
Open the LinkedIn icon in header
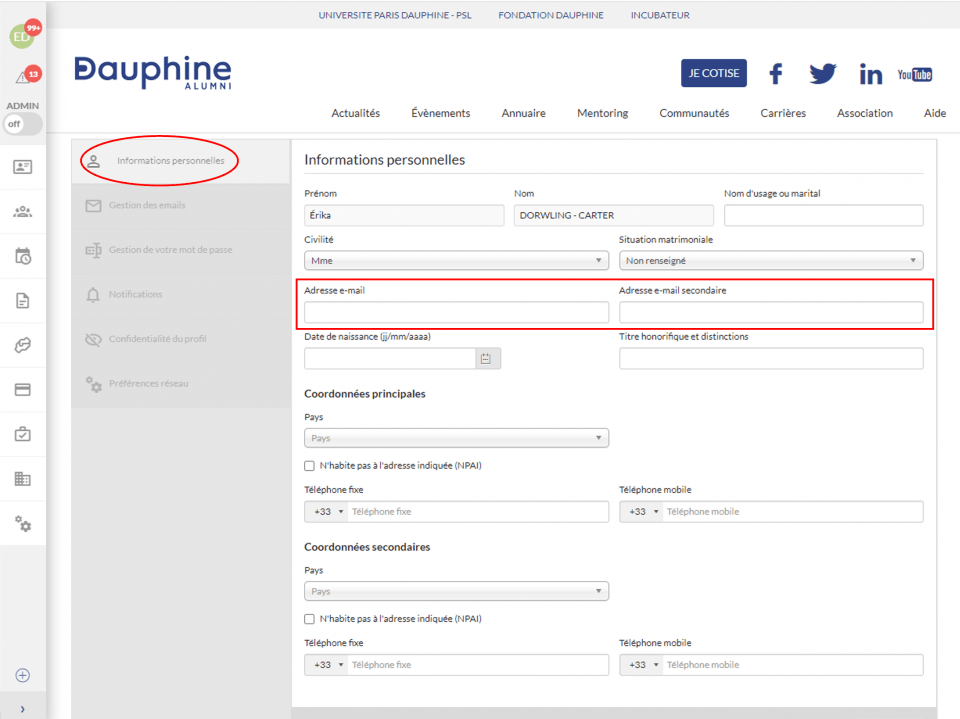click(x=870, y=74)
